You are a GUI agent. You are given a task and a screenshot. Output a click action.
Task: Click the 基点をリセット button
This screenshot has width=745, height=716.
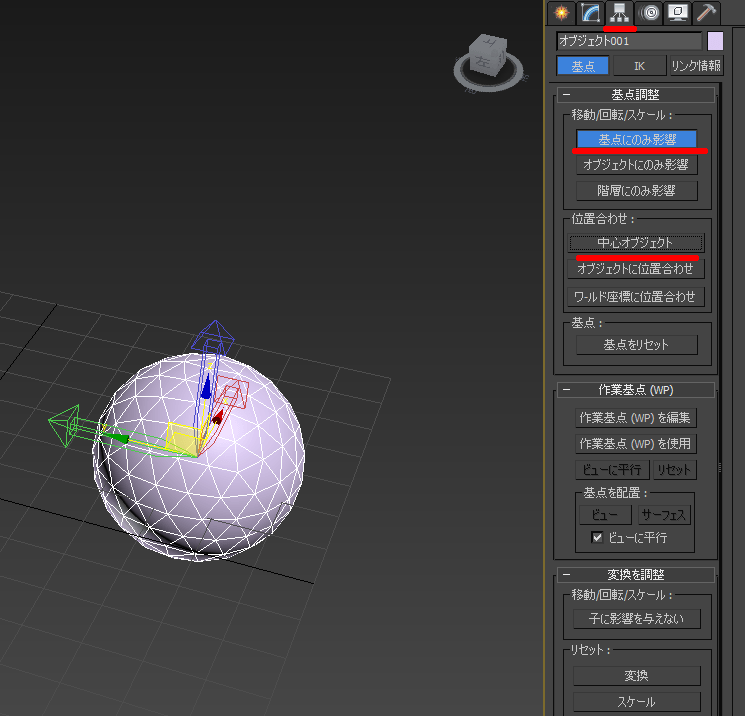pos(636,344)
